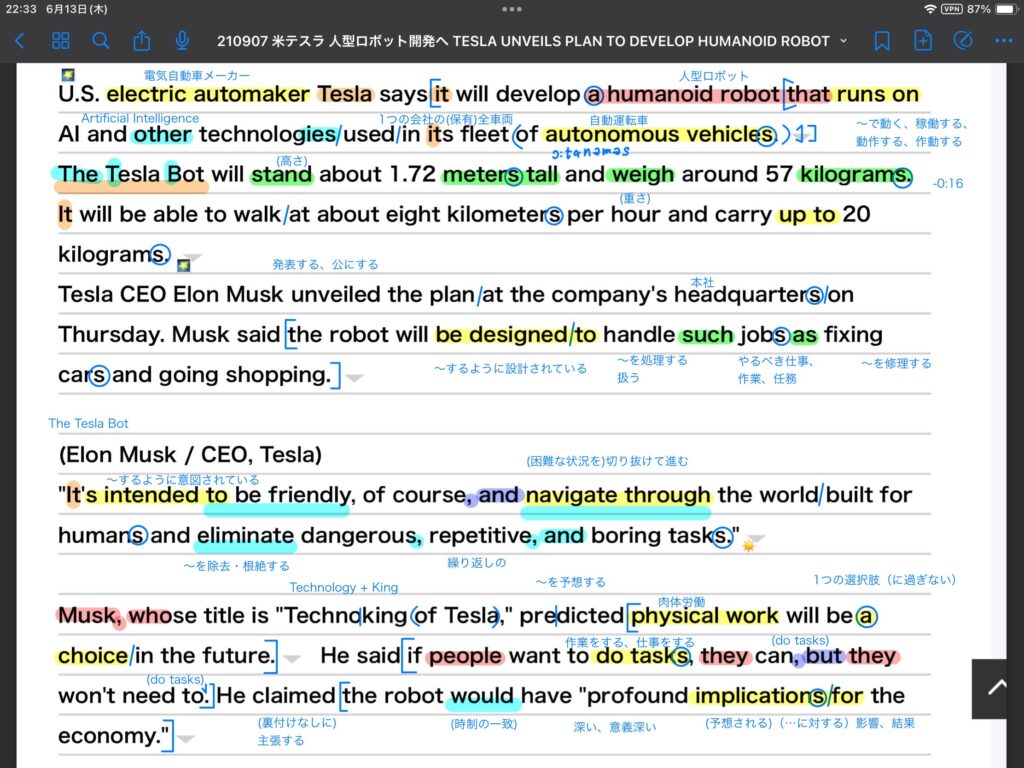This screenshot has height=768, width=1024.
Task: Tap the '6月13日(木)' date in status bar
Action: point(76,9)
